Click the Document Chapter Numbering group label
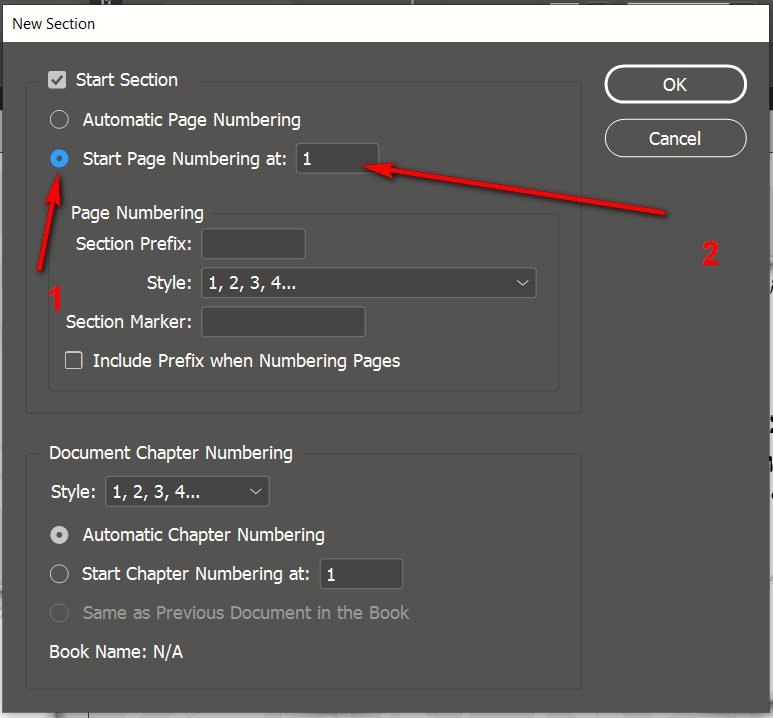 [x=171, y=453]
